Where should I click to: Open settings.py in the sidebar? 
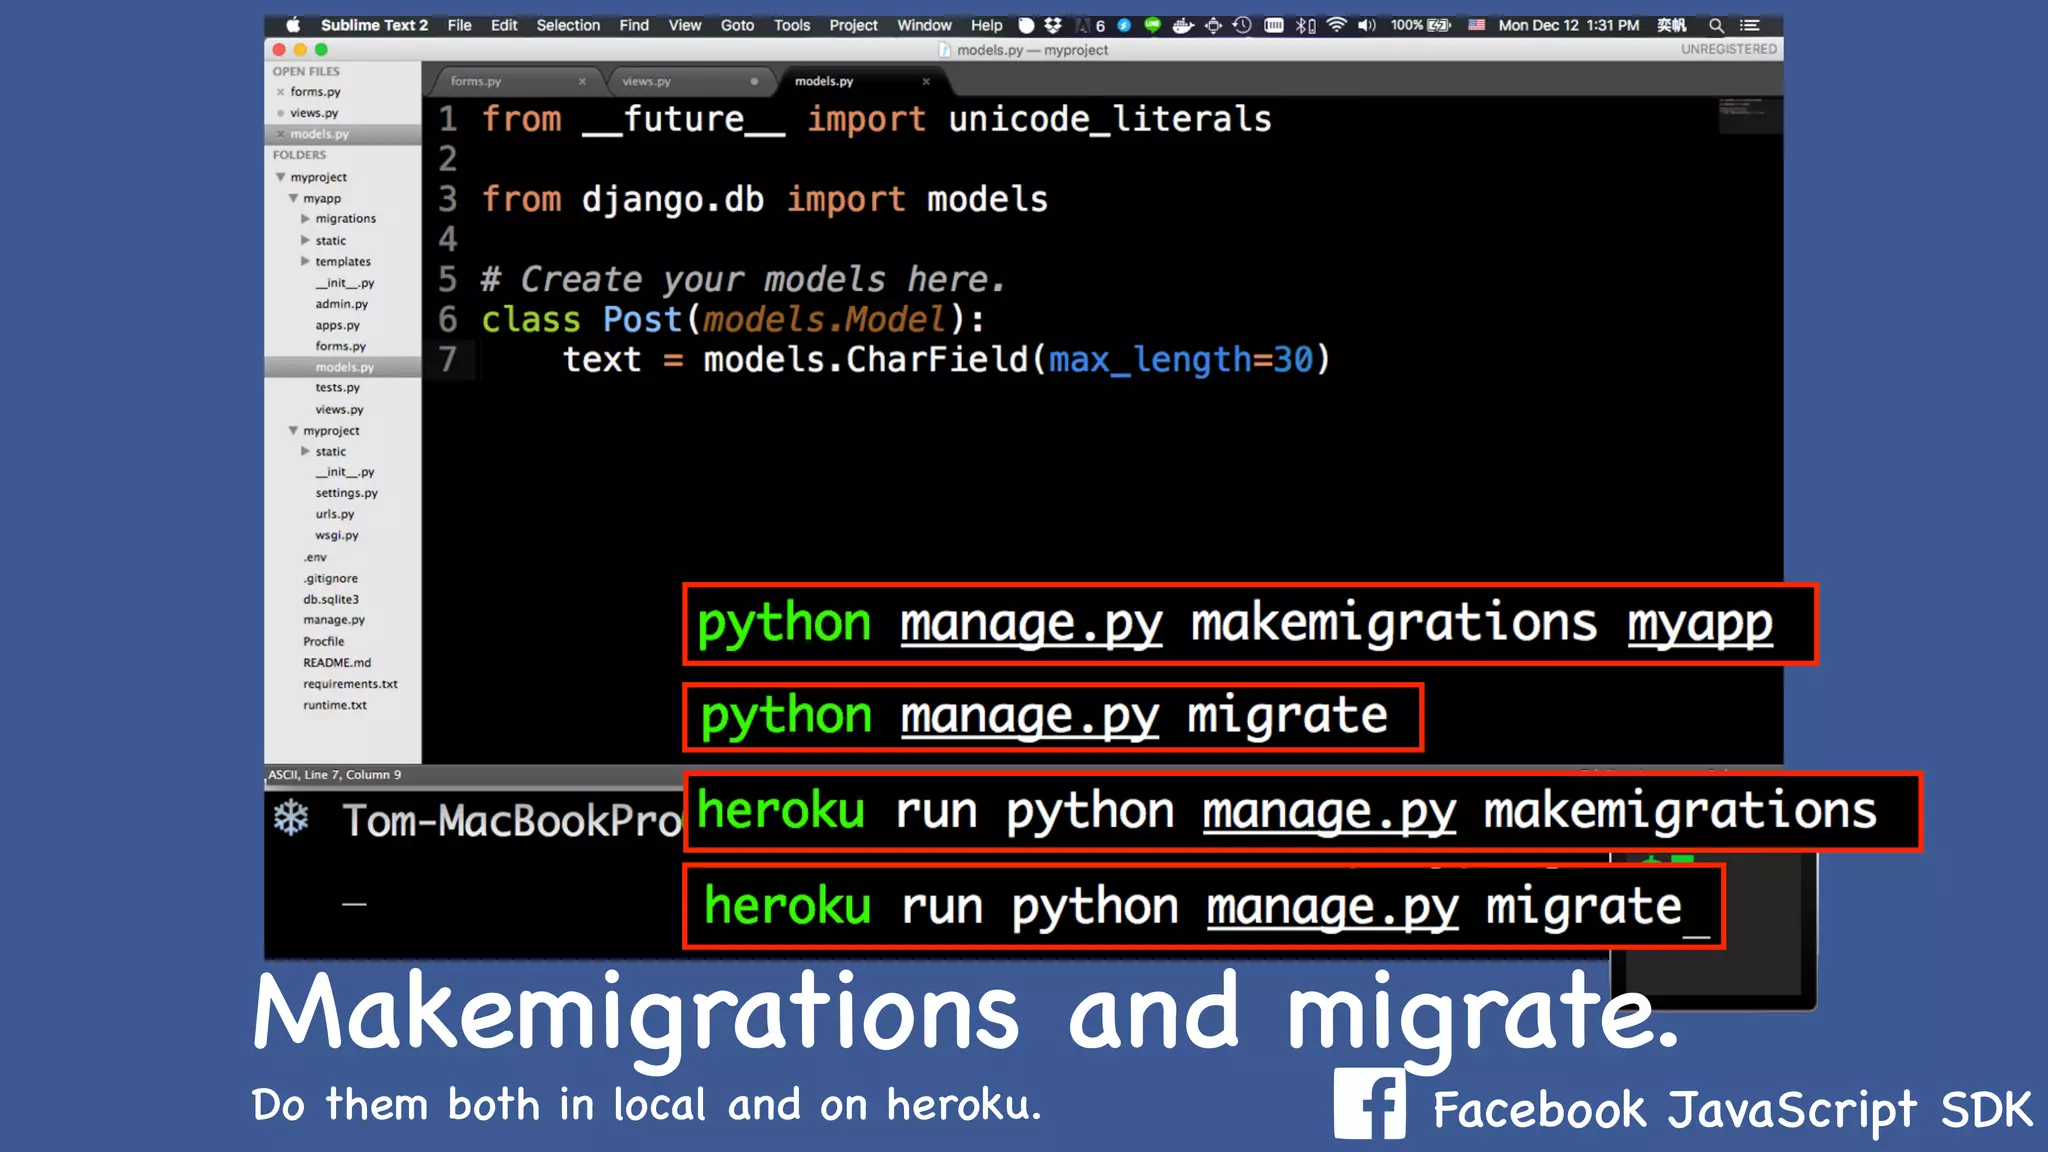click(347, 493)
